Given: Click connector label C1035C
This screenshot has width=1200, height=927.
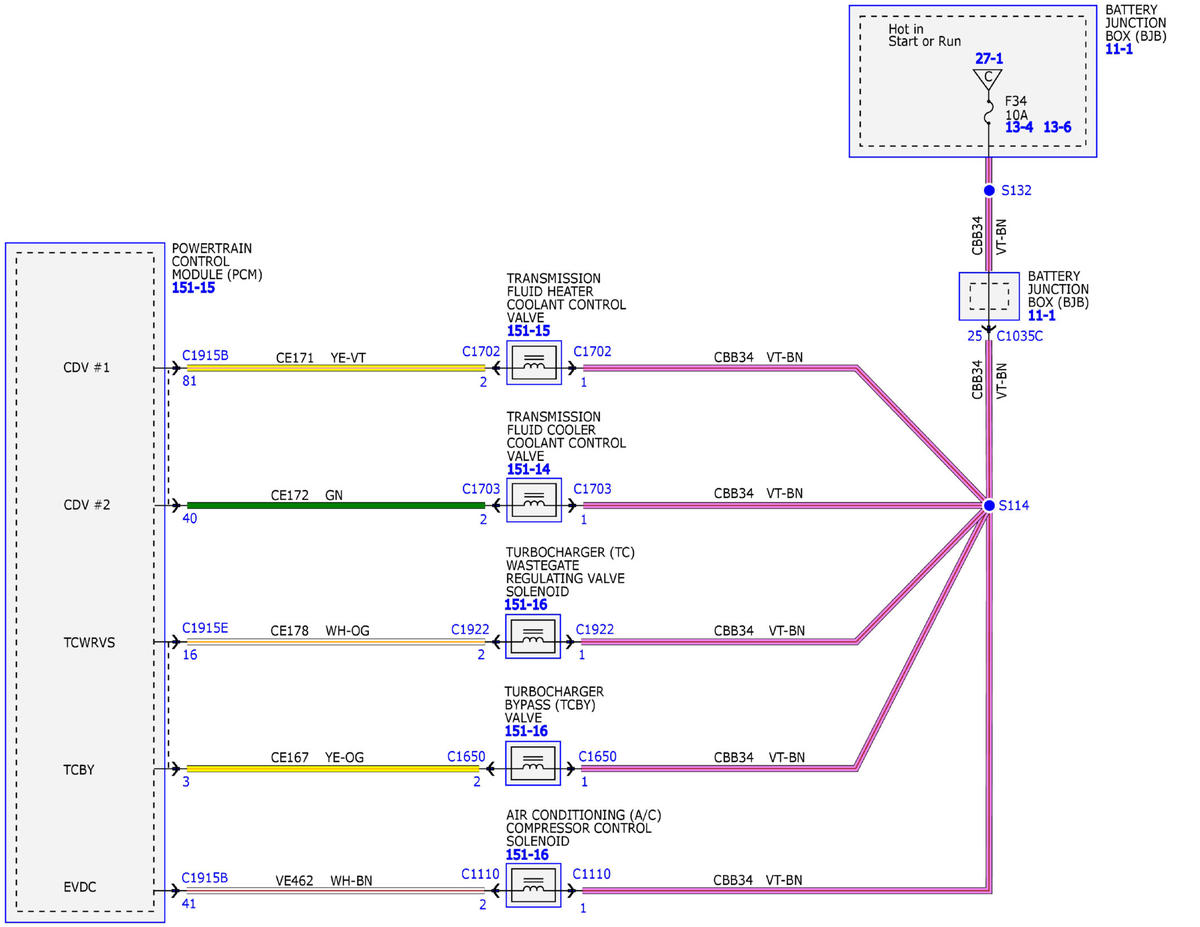Looking at the screenshot, I should 1020,336.
